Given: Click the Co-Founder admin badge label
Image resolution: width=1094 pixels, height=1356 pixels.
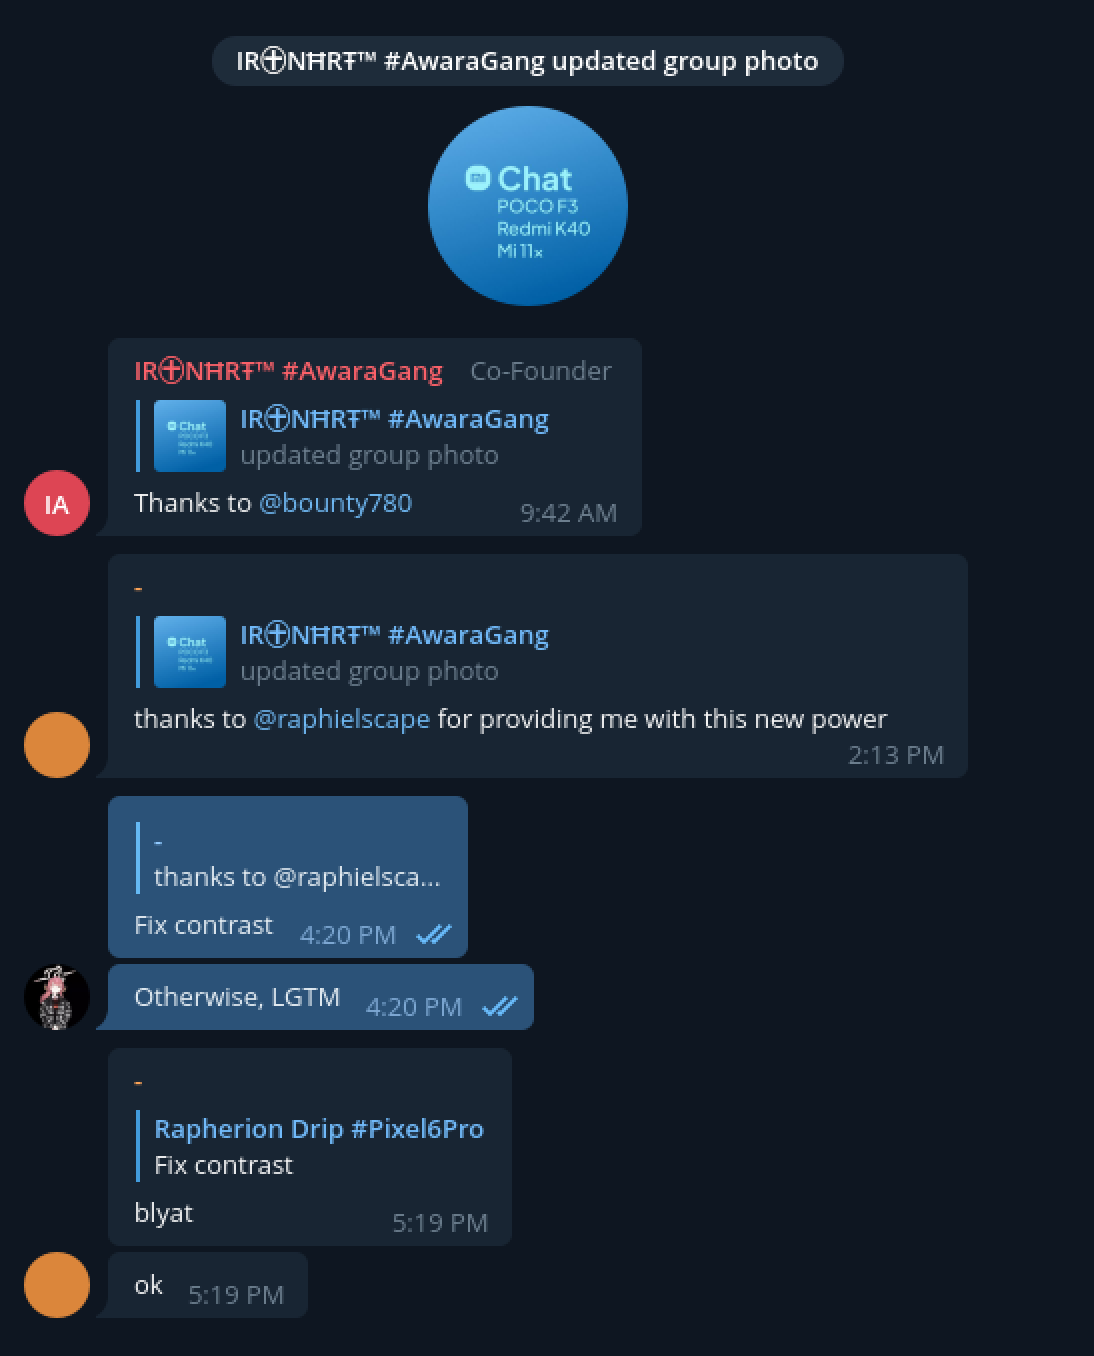Looking at the screenshot, I should [x=541, y=371].
